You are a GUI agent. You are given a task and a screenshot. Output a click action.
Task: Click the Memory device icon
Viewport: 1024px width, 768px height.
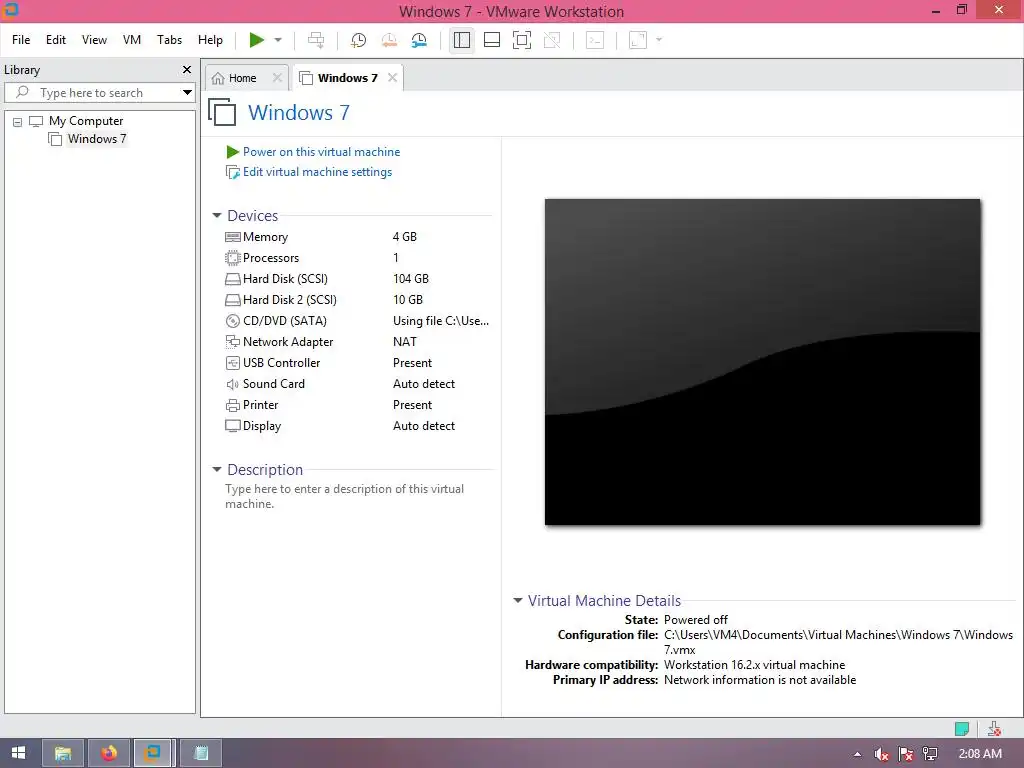click(232, 237)
